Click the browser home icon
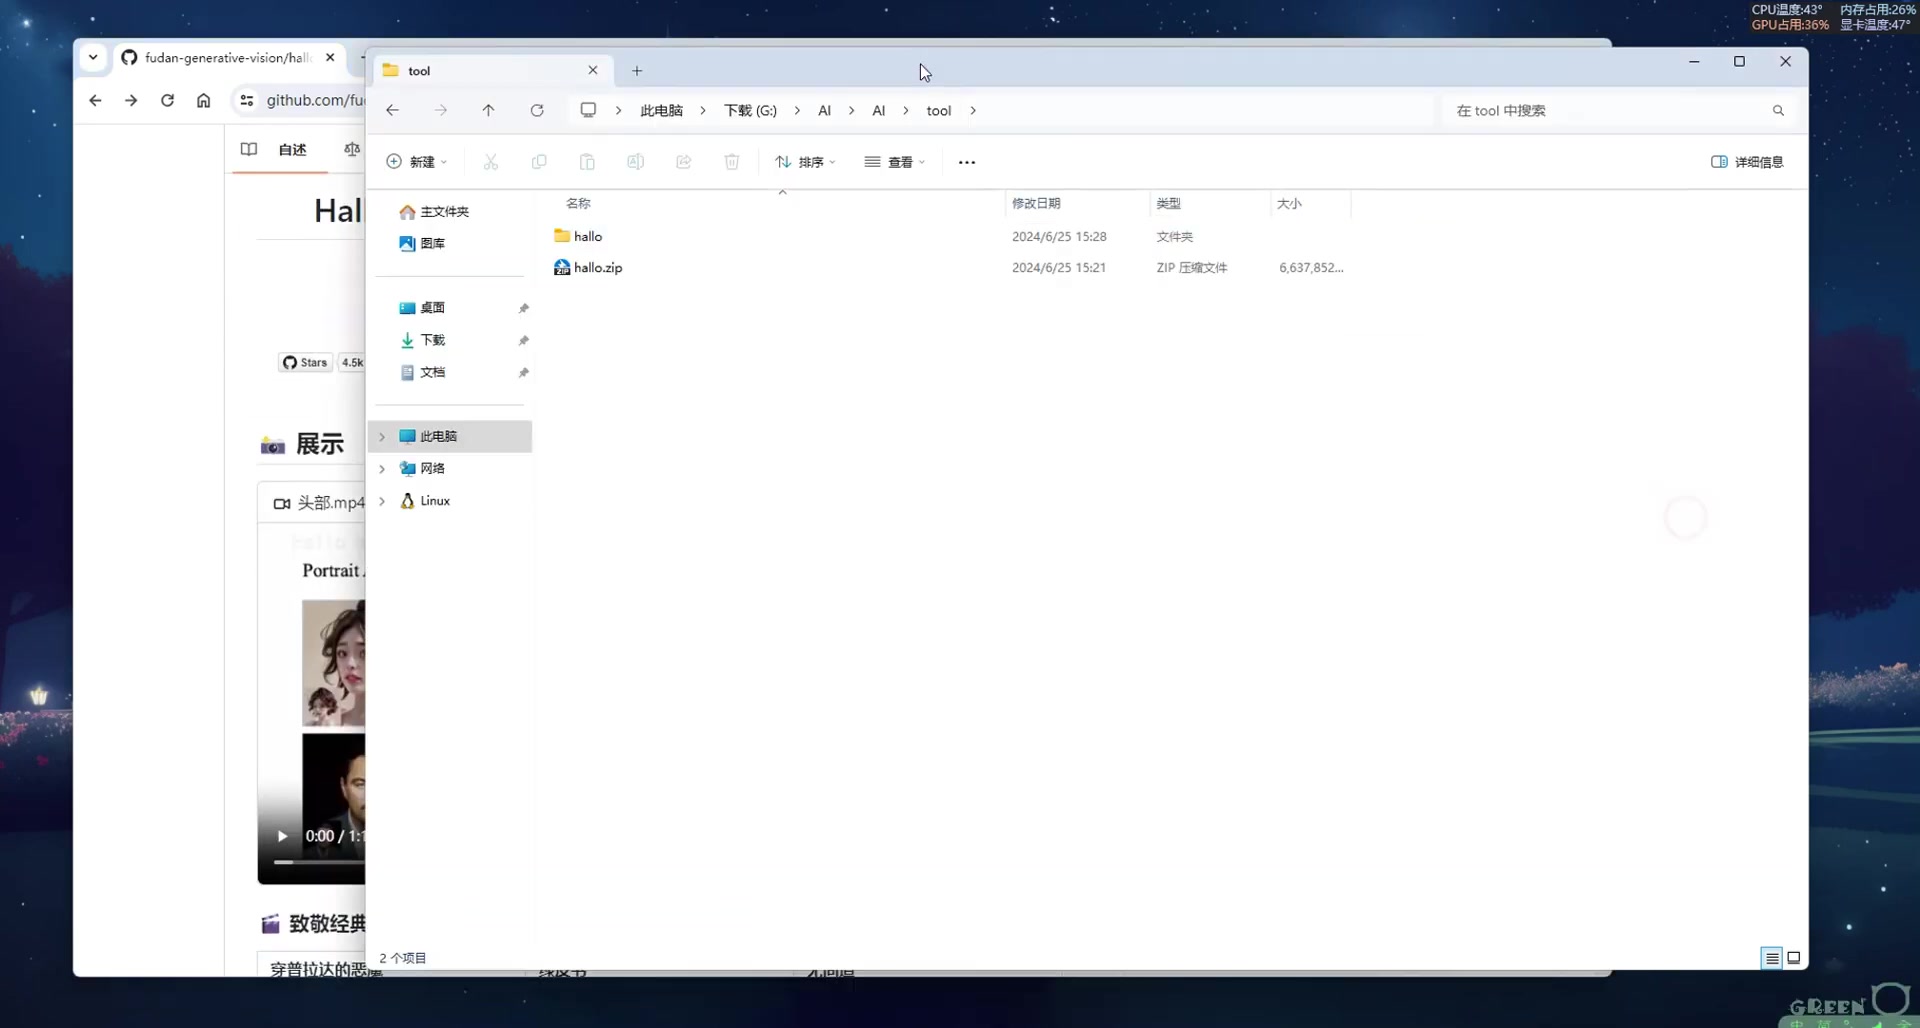This screenshot has width=1920, height=1028. (204, 100)
